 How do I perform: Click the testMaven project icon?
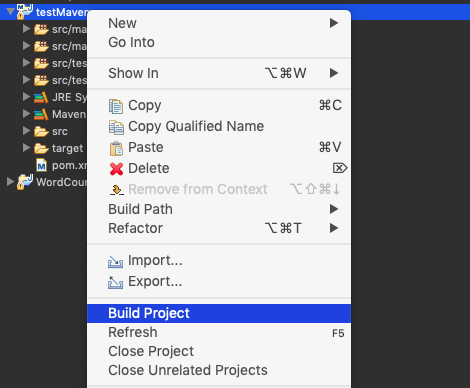coord(25,12)
